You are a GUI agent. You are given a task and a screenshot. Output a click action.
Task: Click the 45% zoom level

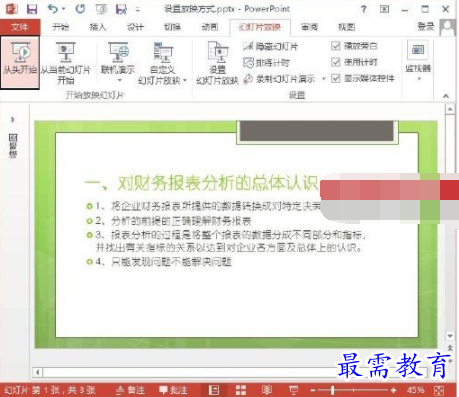[x=415, y=390]
